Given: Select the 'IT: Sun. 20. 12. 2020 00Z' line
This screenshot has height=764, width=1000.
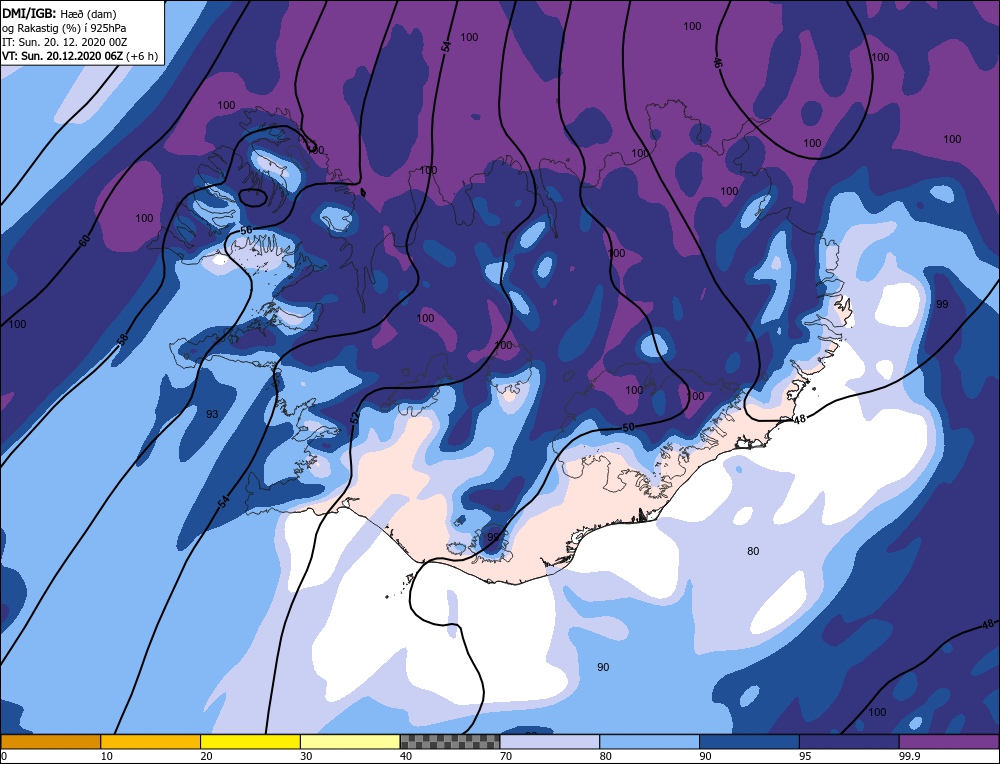Looking at the screenshot, I should coord(65,42).
